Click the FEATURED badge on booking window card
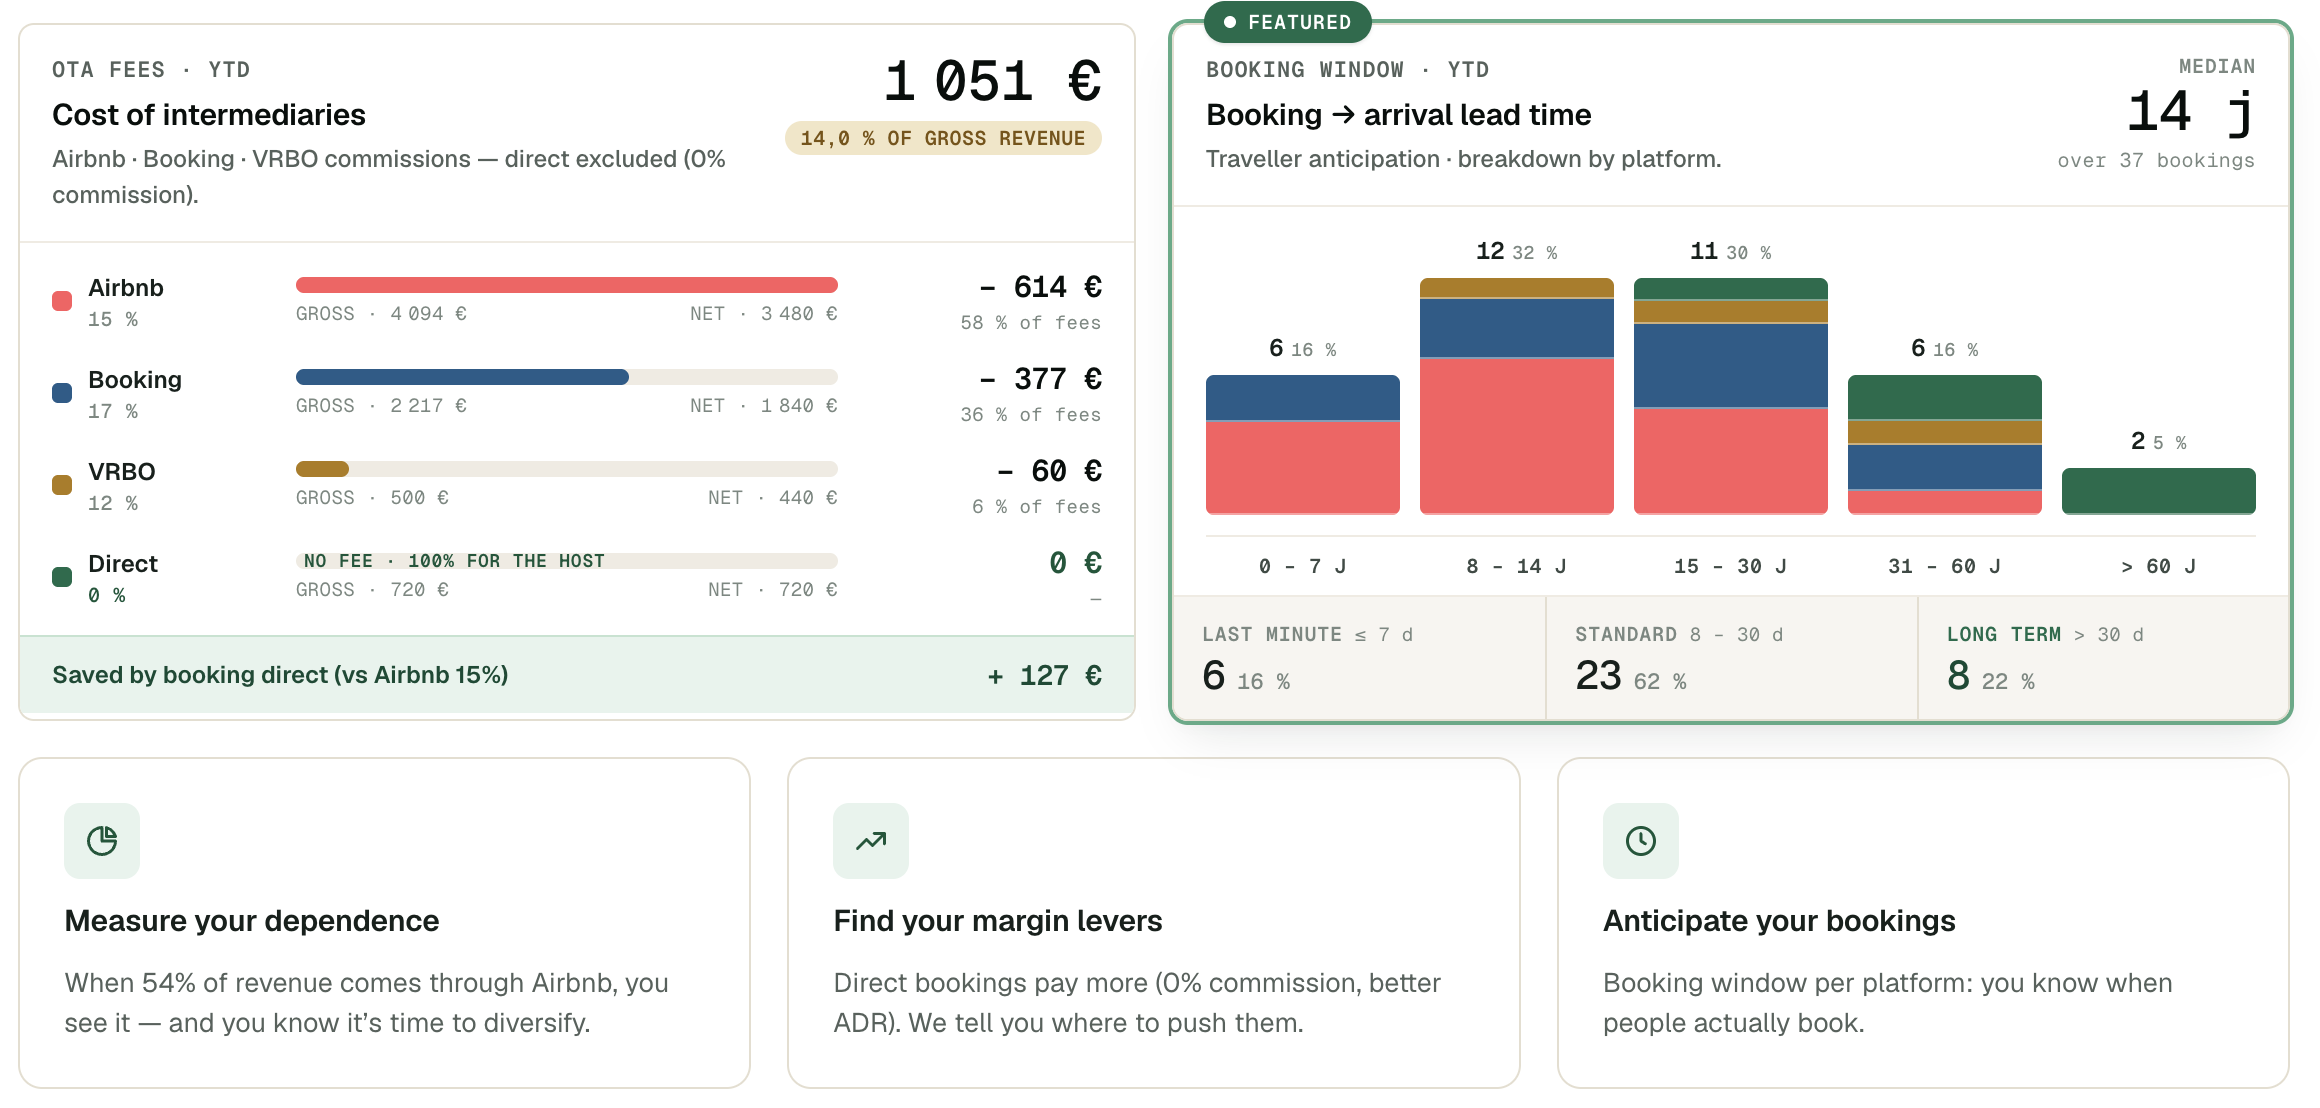Screen dimensions: 2320x1108 click(1288, 22)
